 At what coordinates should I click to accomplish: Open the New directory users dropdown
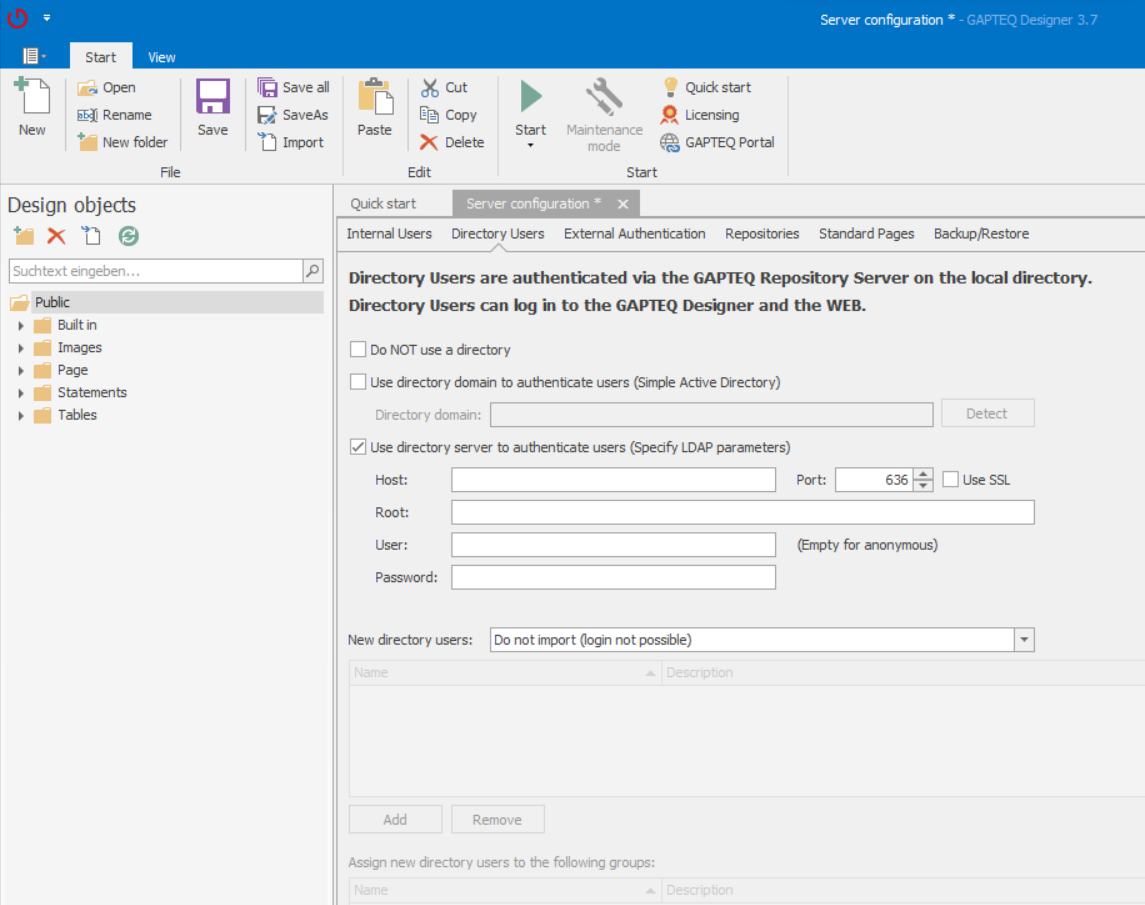[1024, 639]
